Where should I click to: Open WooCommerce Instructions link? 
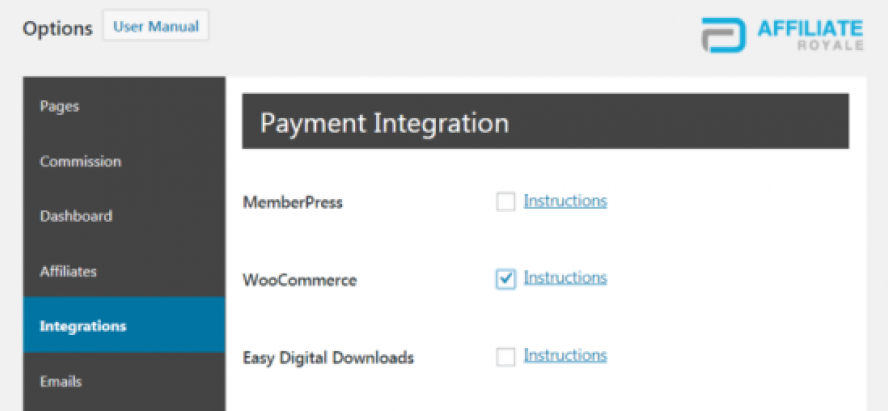pos(565,278)
